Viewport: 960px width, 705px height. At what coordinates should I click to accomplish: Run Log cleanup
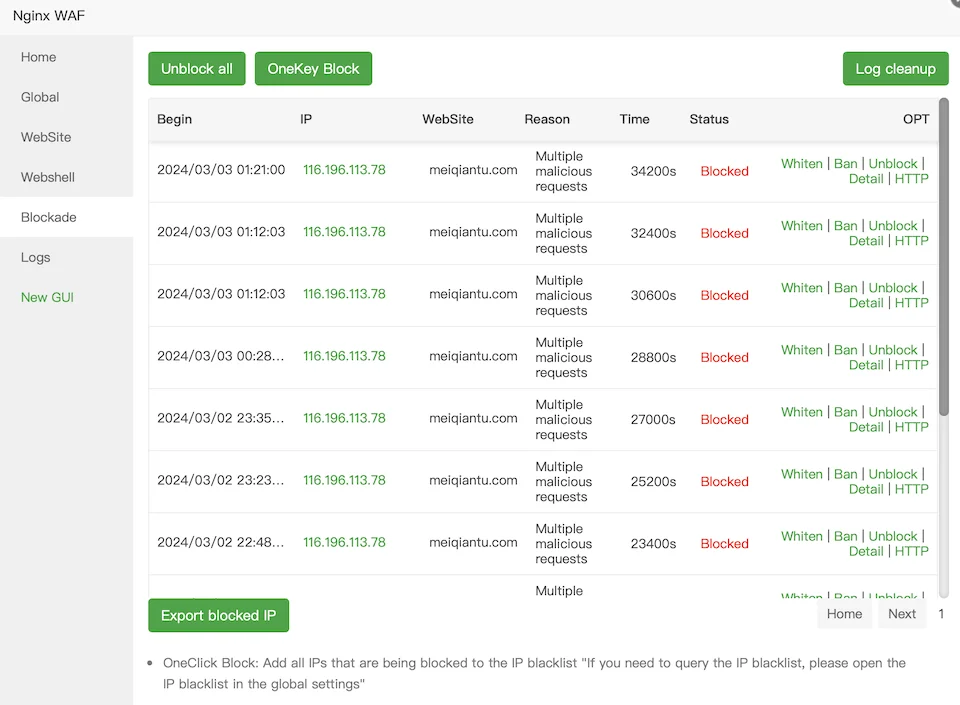[x=895, y=69]
